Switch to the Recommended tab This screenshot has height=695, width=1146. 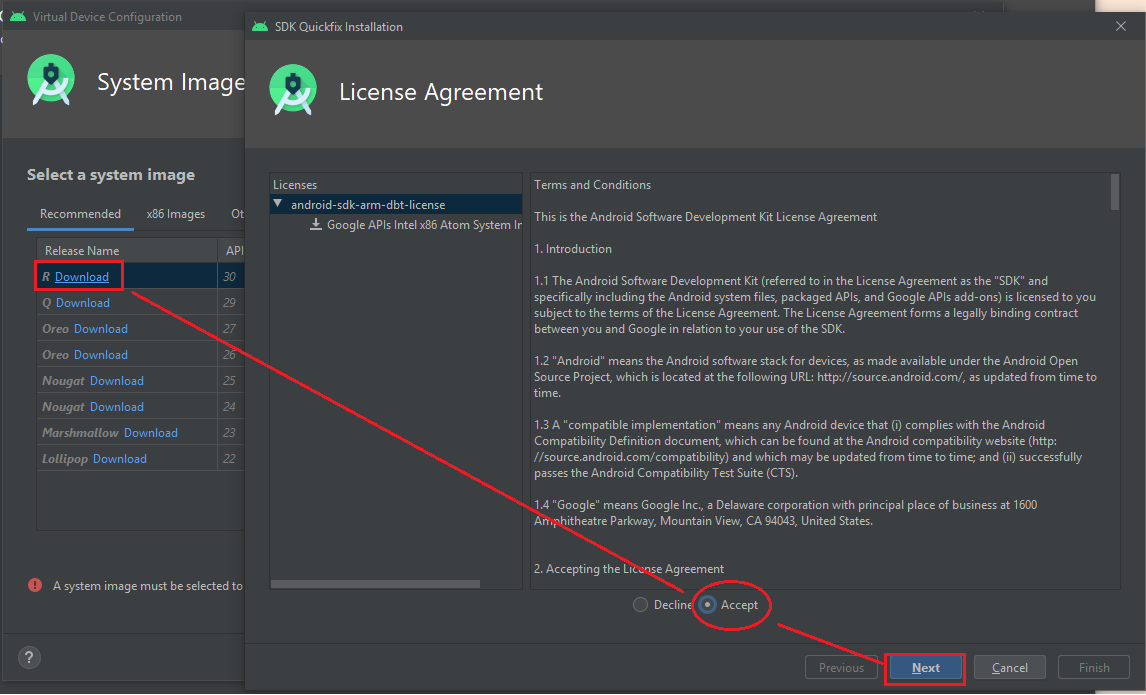(80, 214)
